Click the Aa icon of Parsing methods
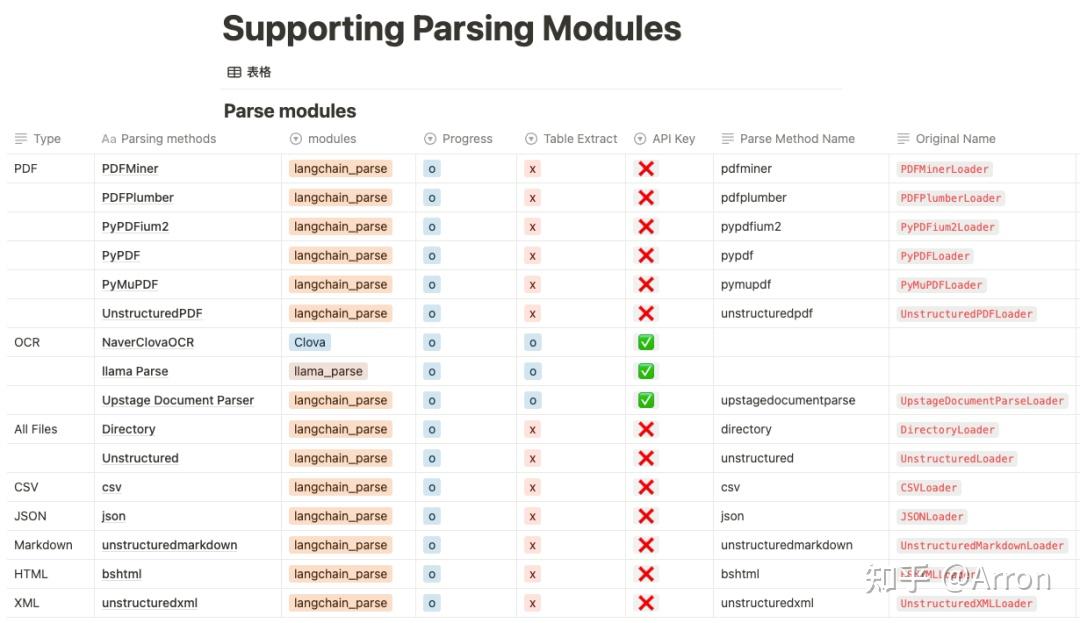1080x623 pixels. (109, 139)
